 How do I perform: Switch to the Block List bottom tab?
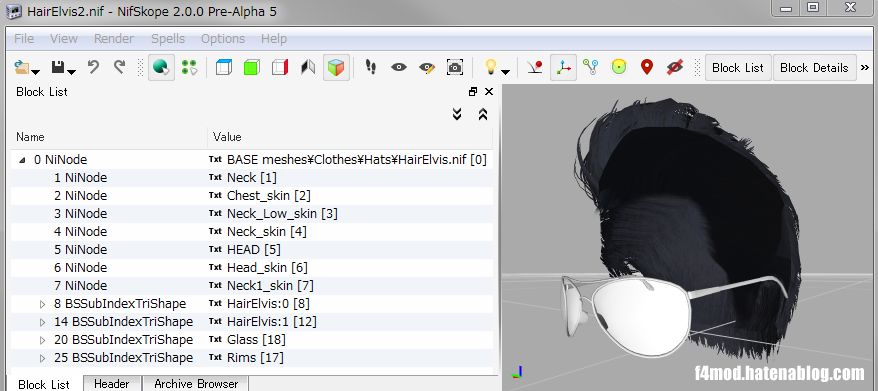(44, 384)
